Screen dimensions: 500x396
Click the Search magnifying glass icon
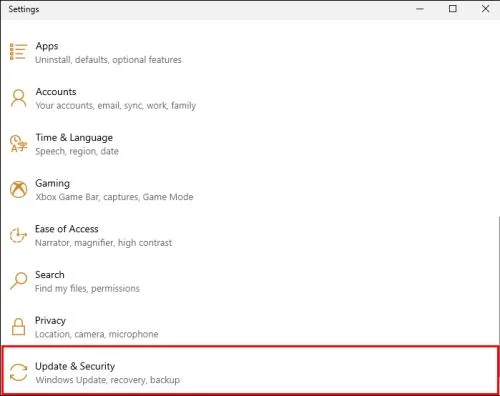point(18,281)
